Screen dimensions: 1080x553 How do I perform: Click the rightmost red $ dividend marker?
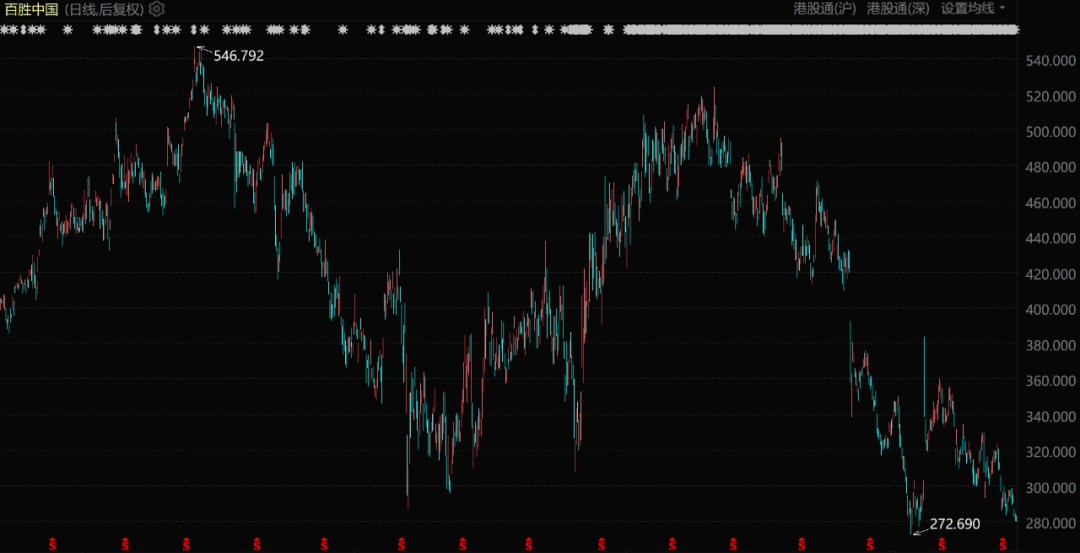[x=1003, y=544]
